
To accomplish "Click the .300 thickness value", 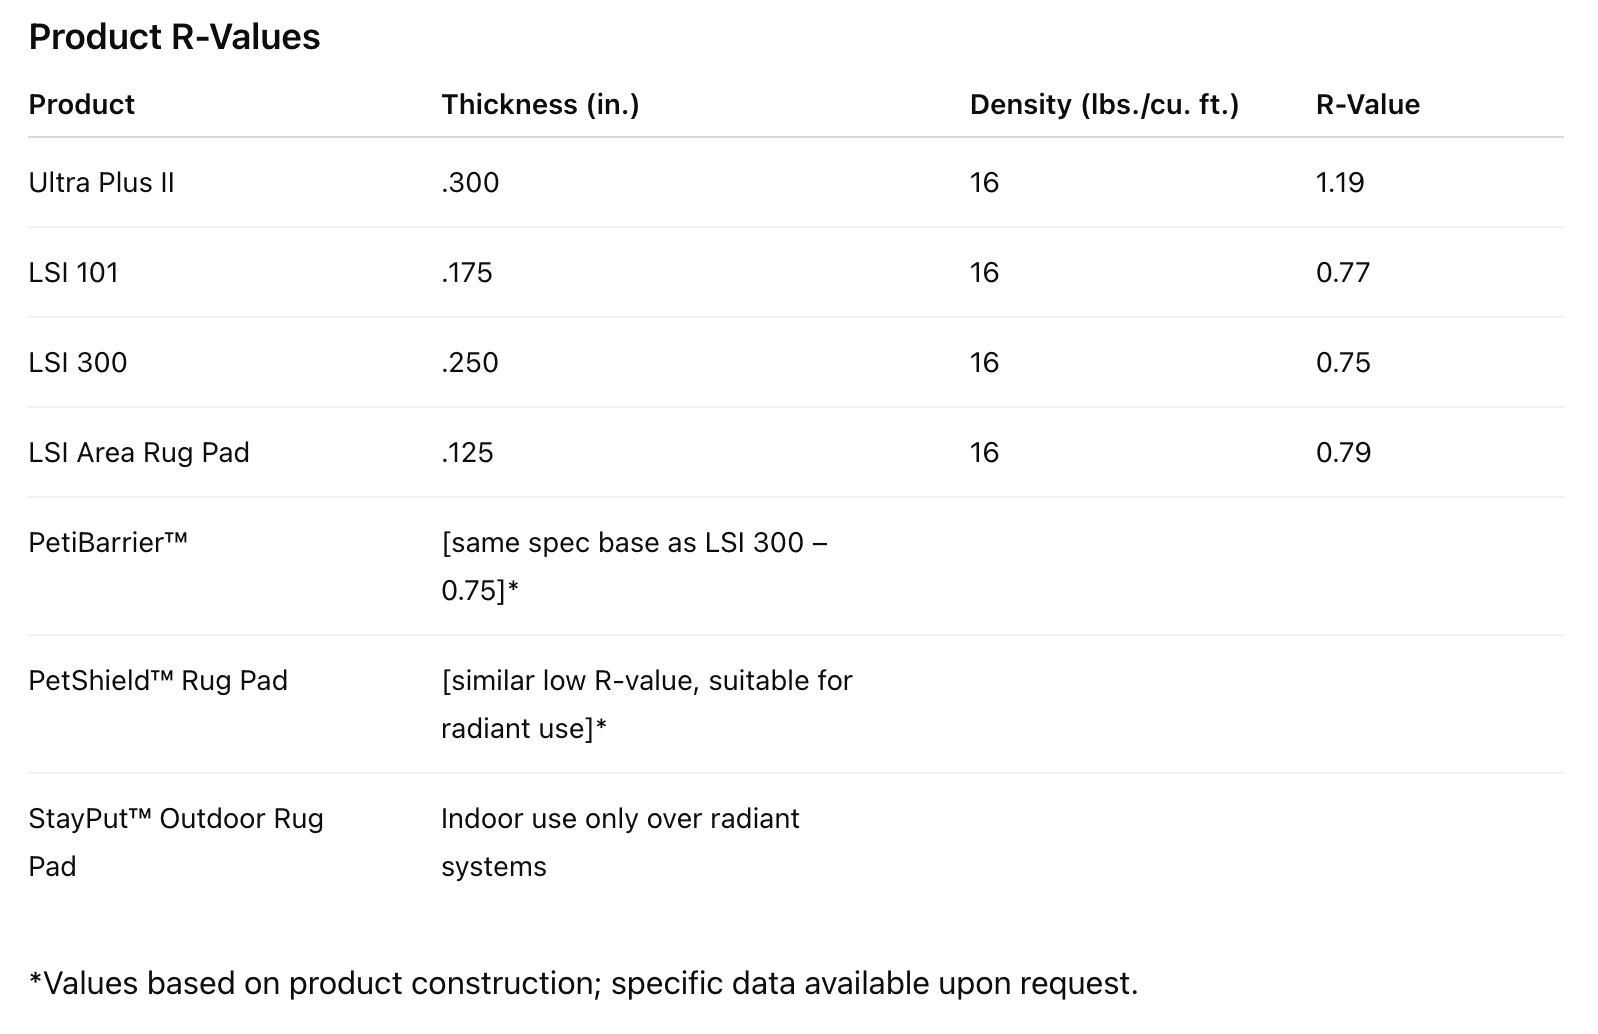I will click(x=470, y=182).
